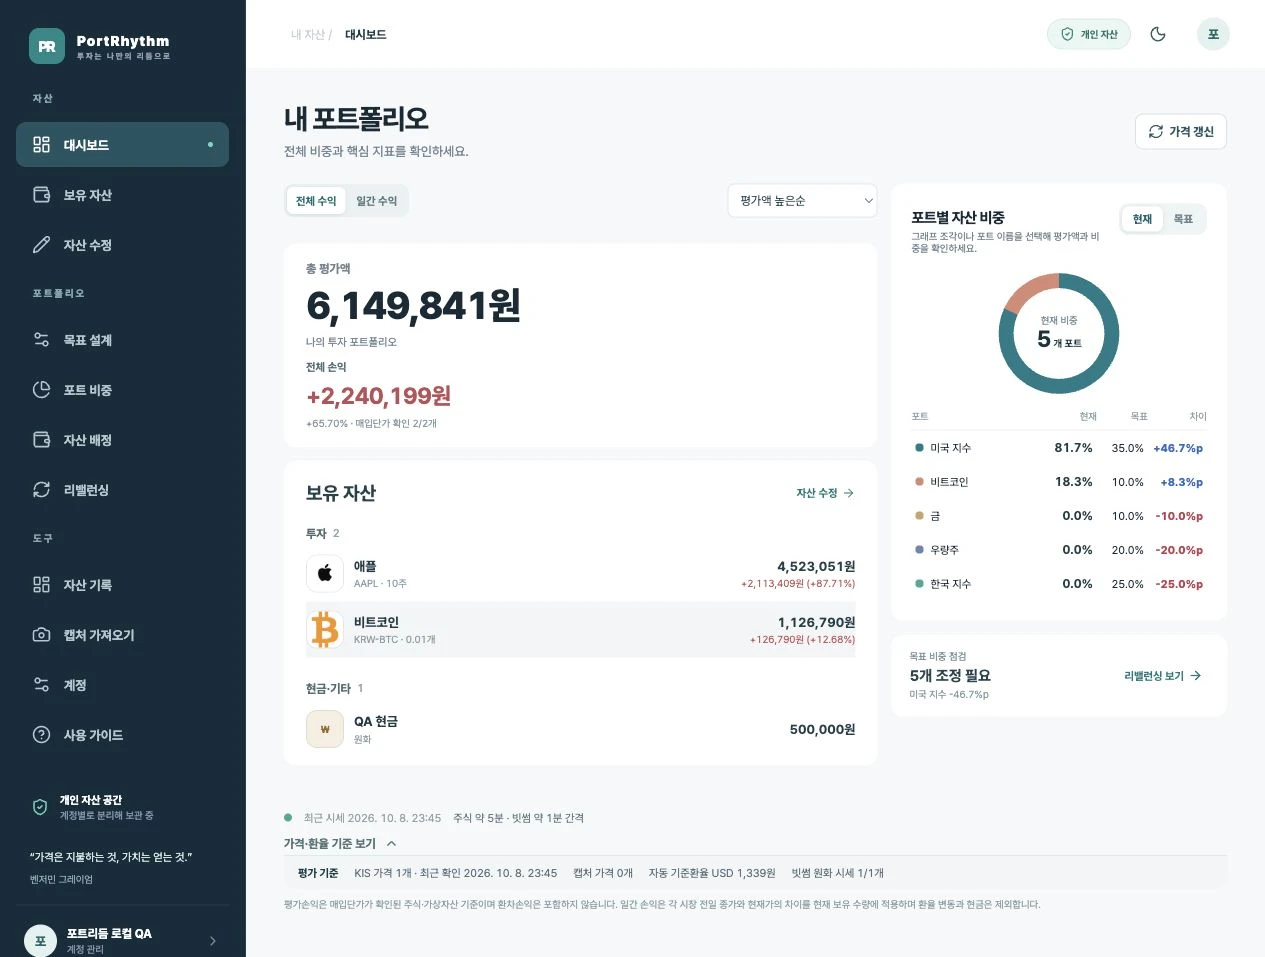Click the profit figure +2,240,199원

378,396
